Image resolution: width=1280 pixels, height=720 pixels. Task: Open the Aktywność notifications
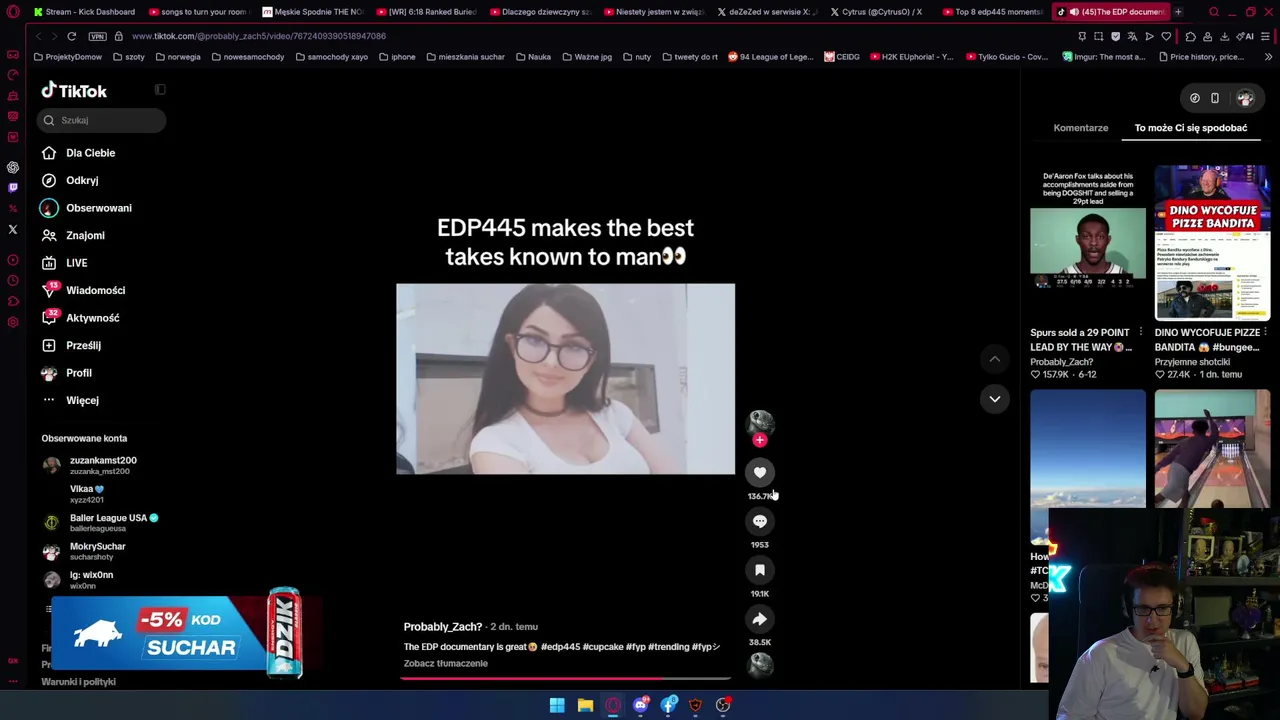click(x=80, y=318)
